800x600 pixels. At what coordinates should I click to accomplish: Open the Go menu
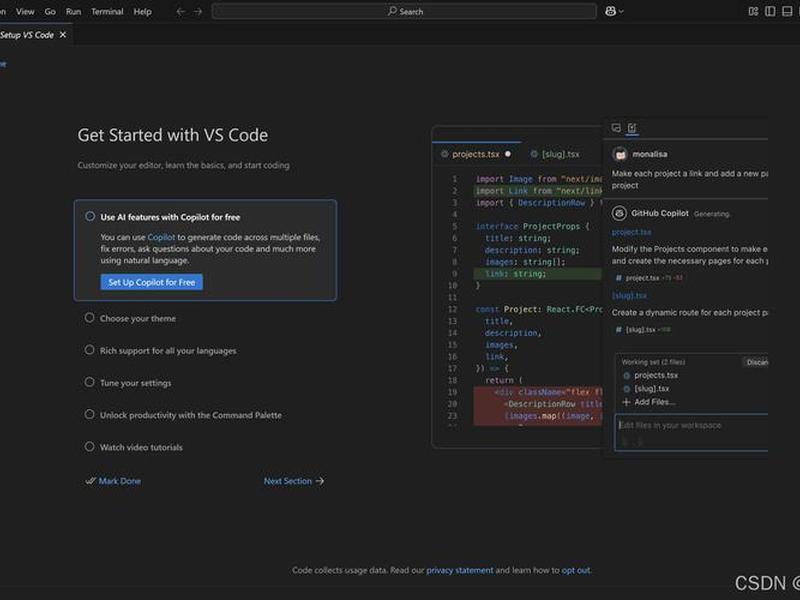click(x=50, y=11)
